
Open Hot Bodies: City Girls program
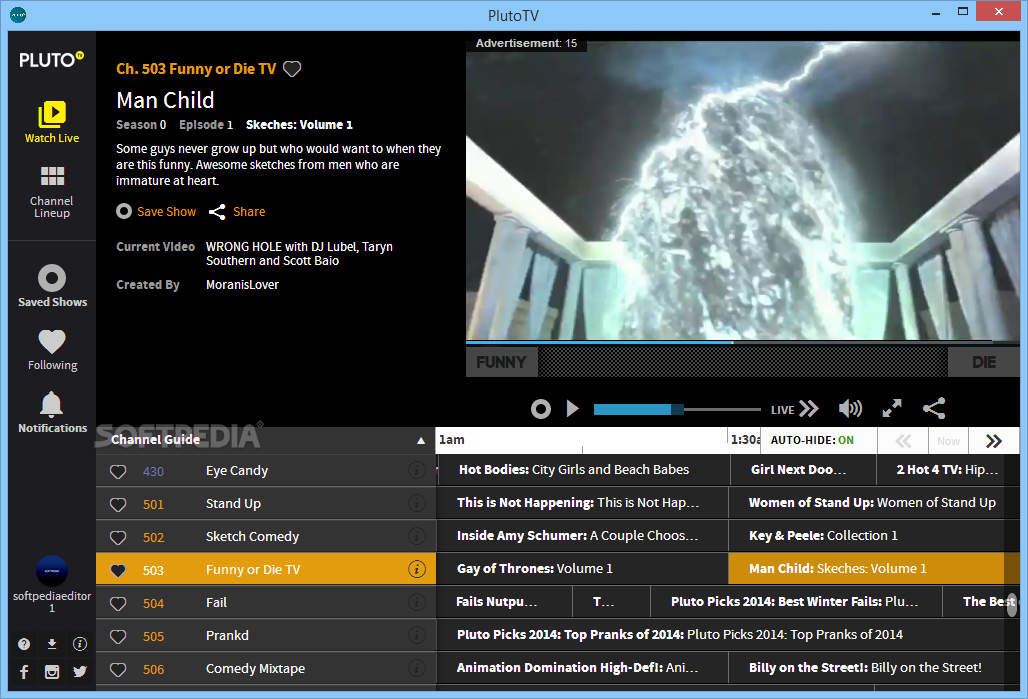coord(583,469)
